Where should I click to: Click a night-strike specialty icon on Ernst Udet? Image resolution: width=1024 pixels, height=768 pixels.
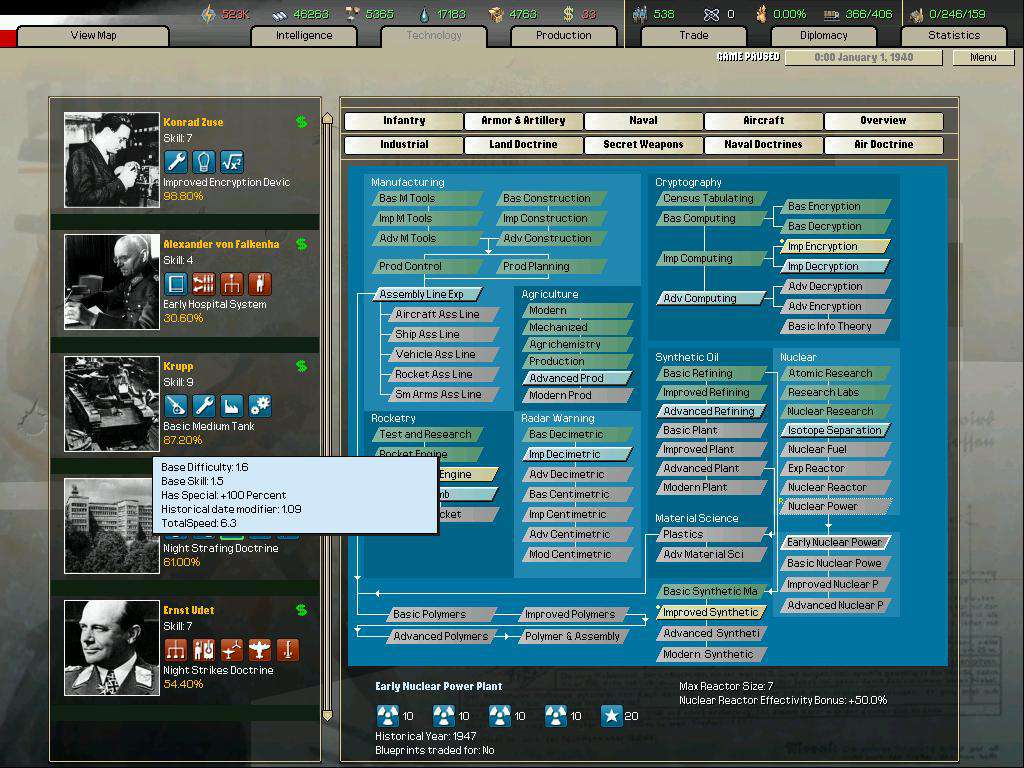click(261, 650)
